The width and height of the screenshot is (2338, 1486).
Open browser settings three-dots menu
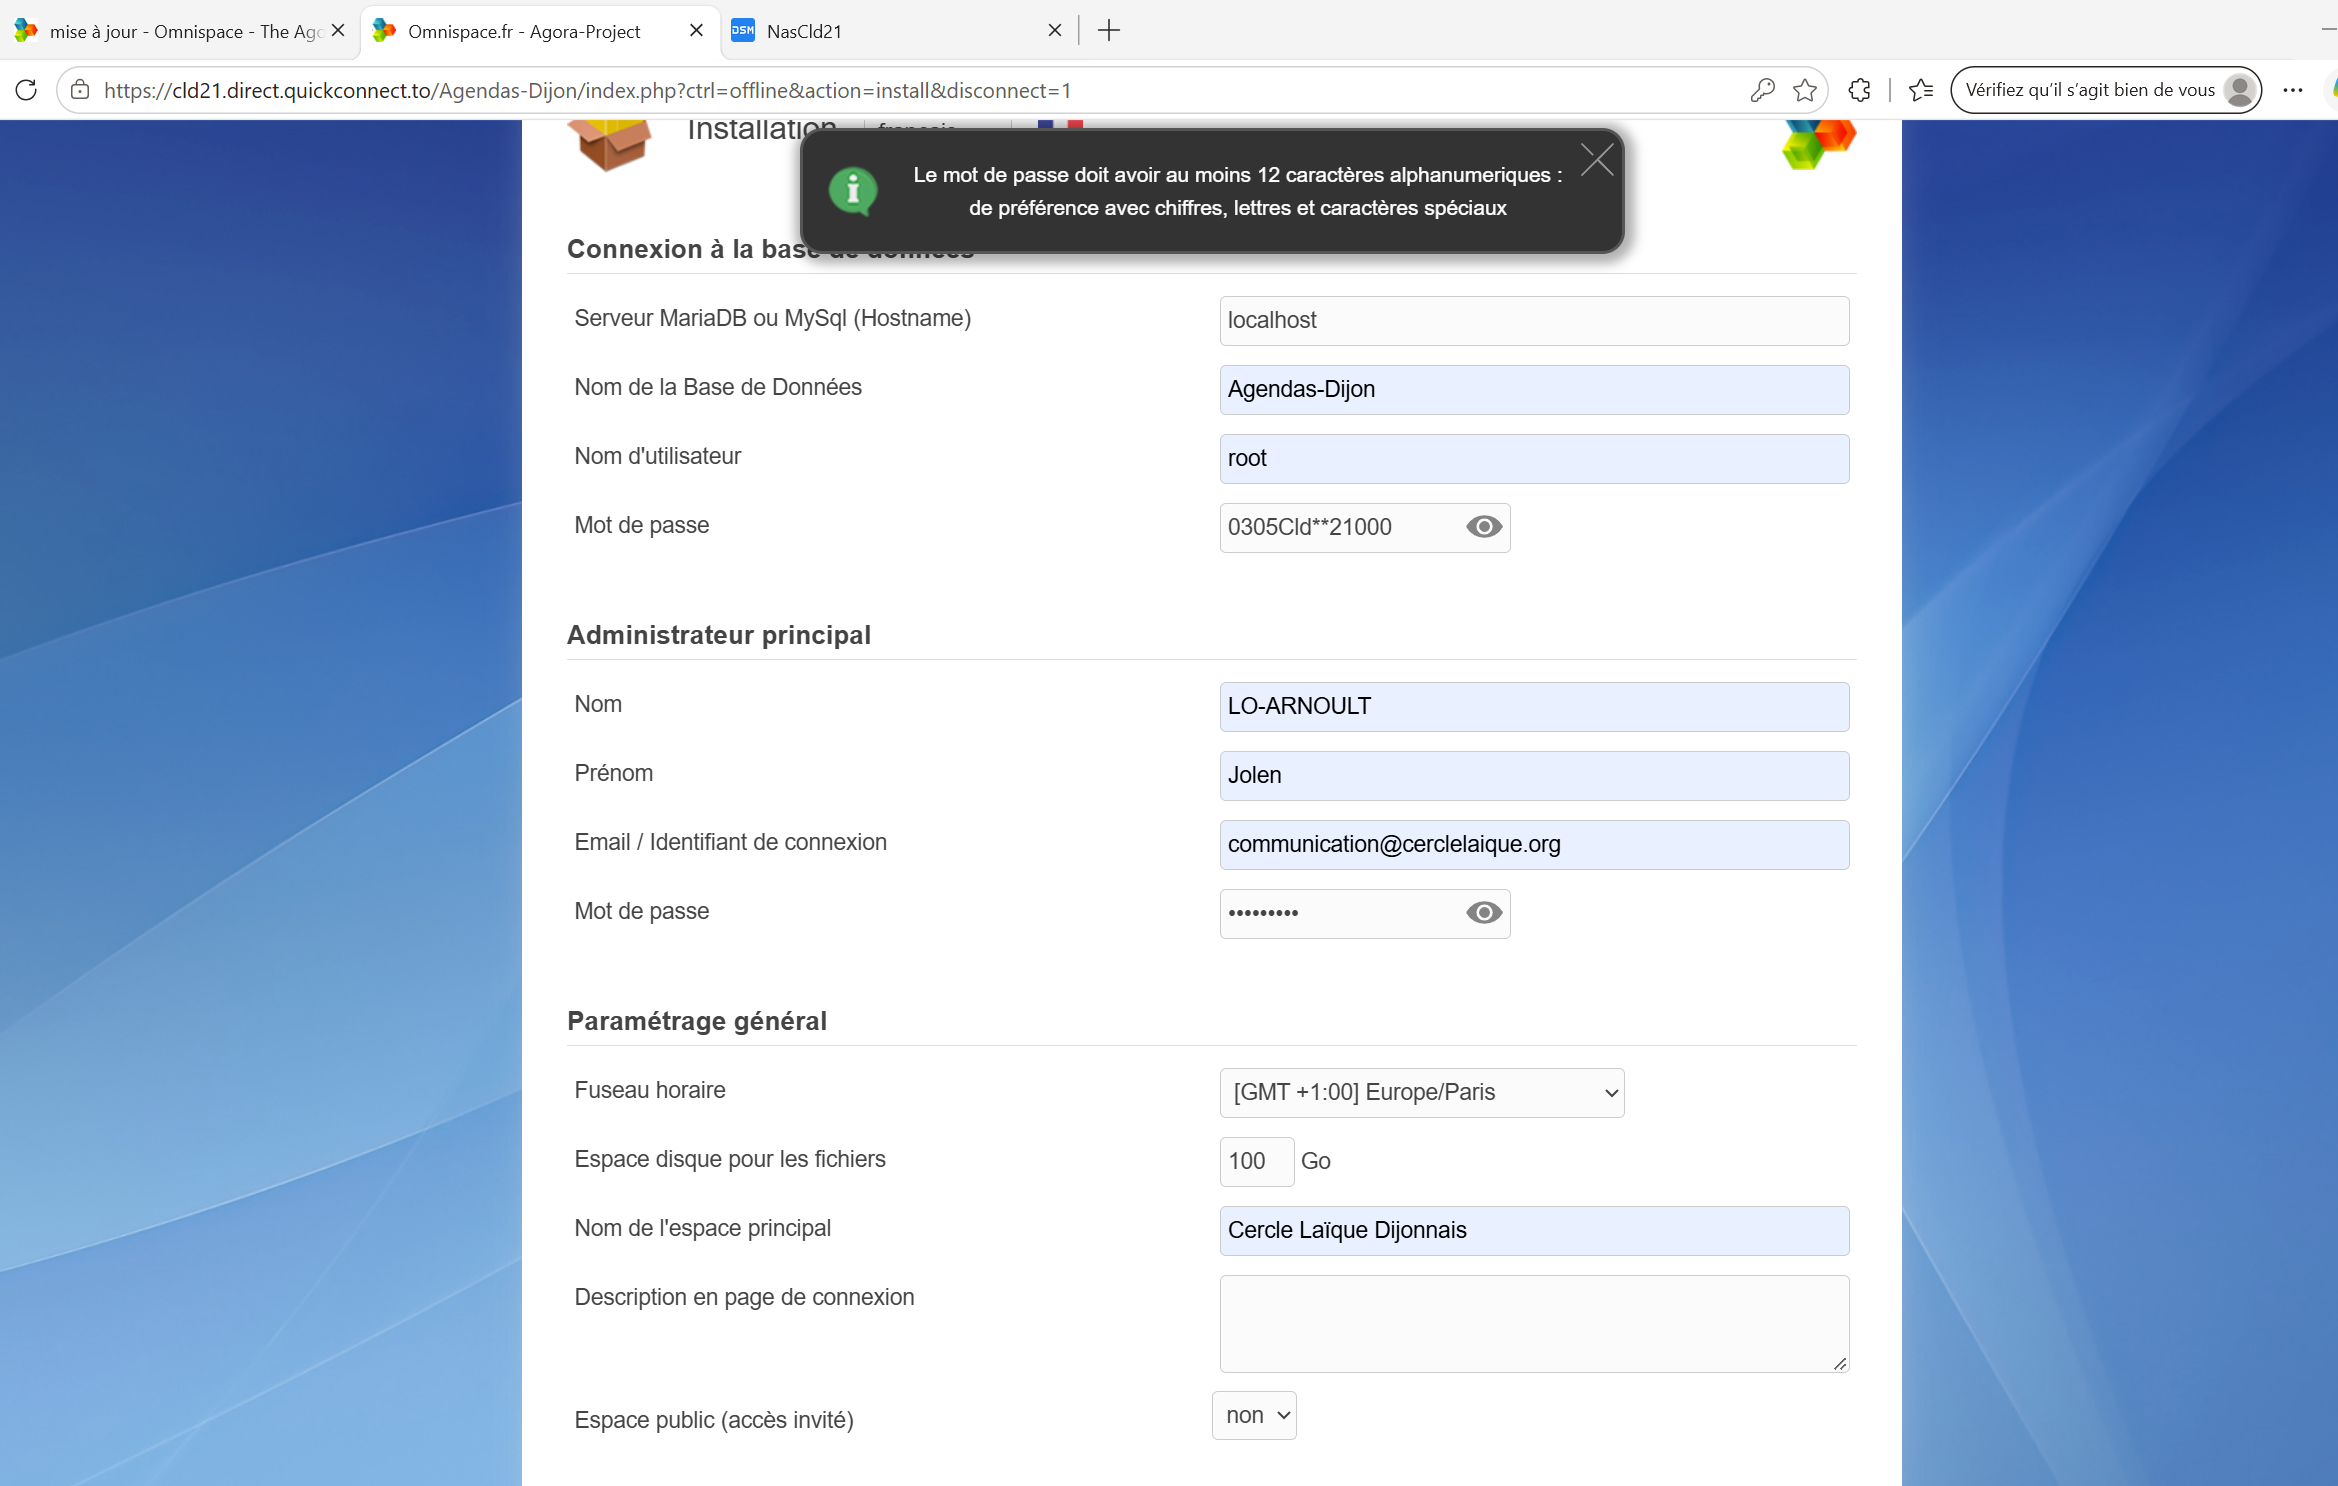pos(2293,90)
